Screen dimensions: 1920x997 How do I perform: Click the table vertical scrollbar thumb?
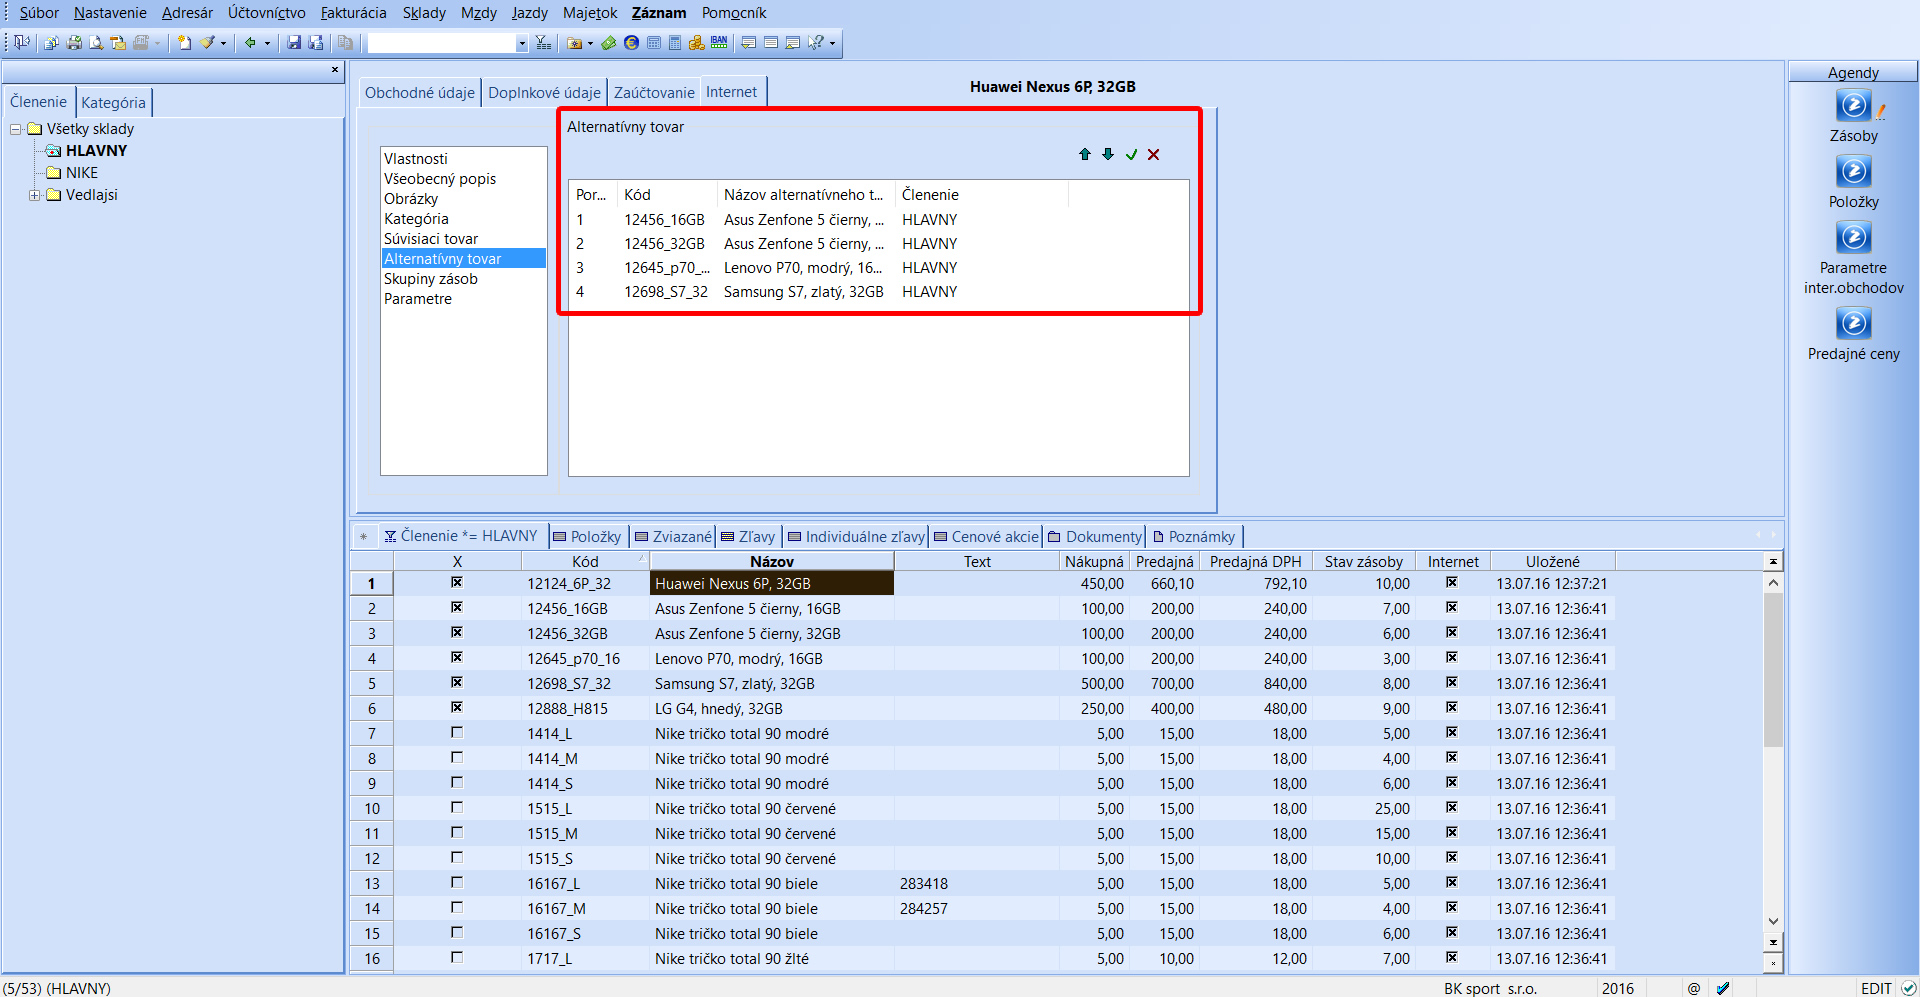click(x=1773, y=670)
